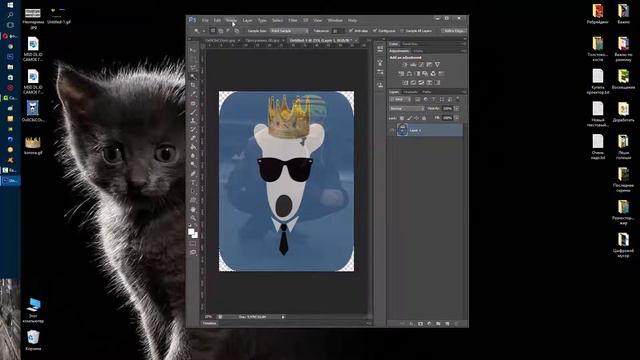Open the layer Kind filter dropdown
The height and width of the screenshot is (360, 640).
click(400, 99)
